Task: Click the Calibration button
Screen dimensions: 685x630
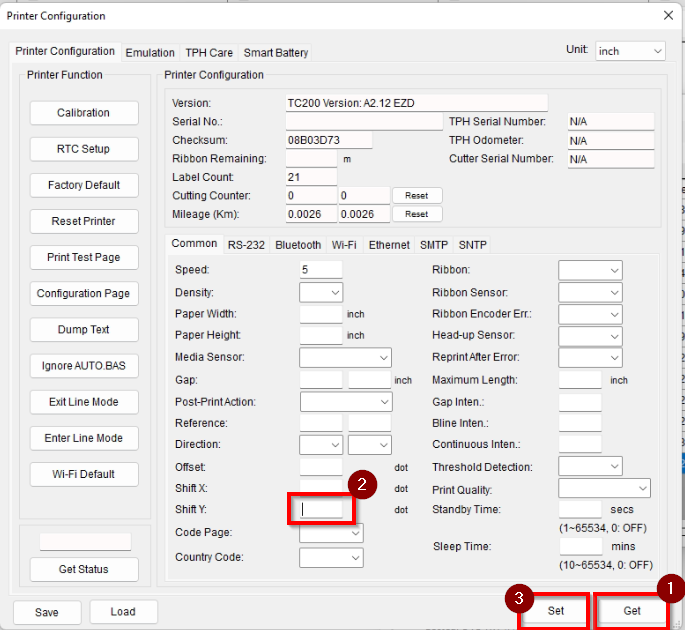Action: pyautogui.click(x=83, y=113)
